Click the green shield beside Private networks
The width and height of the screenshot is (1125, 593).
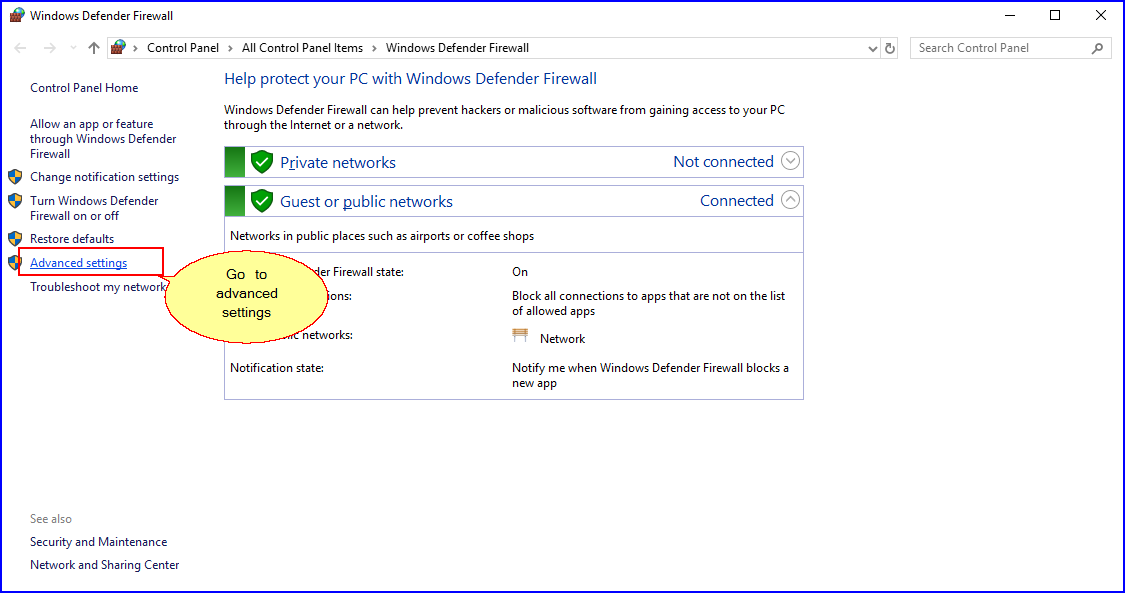pyautogui.click(x=262, y=162)
